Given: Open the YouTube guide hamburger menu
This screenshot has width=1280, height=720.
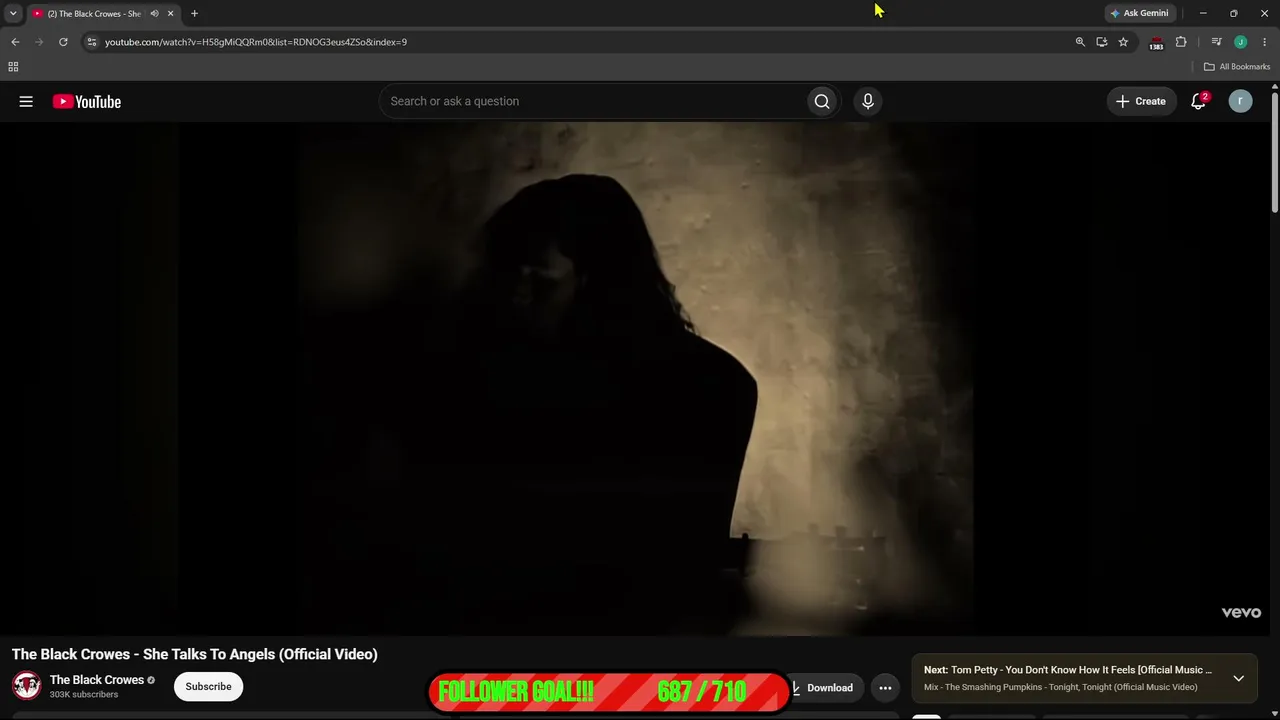Looking at the screenshot, I should point(26,101).
